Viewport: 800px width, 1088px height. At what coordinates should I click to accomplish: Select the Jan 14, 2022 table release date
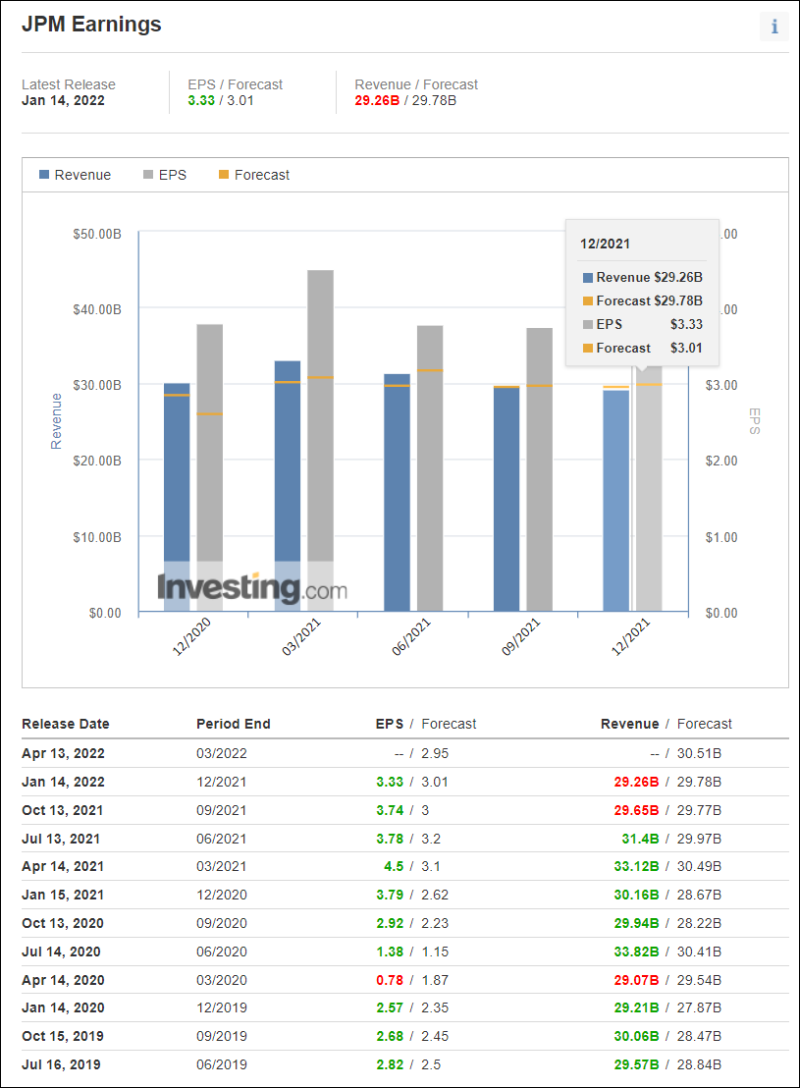[x=63, y=782]
